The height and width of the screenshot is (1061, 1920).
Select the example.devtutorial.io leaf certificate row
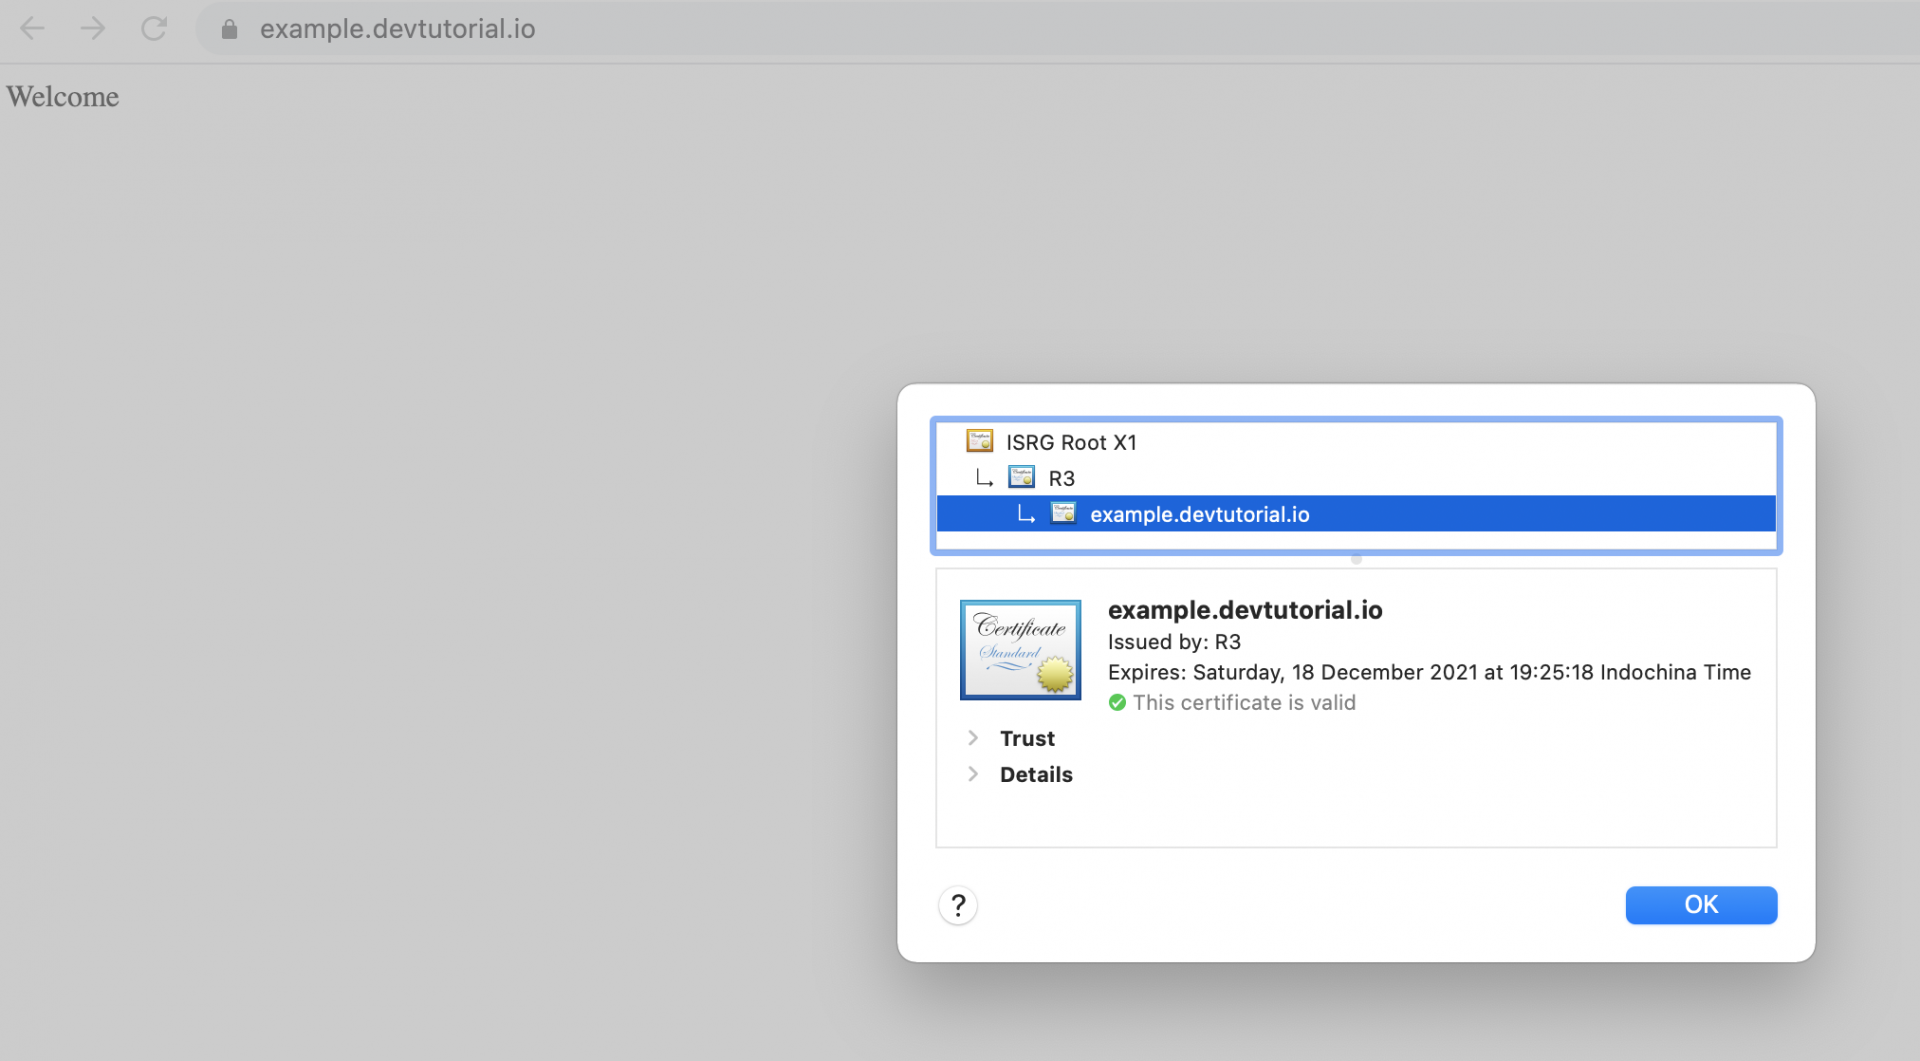point(1356,514)
